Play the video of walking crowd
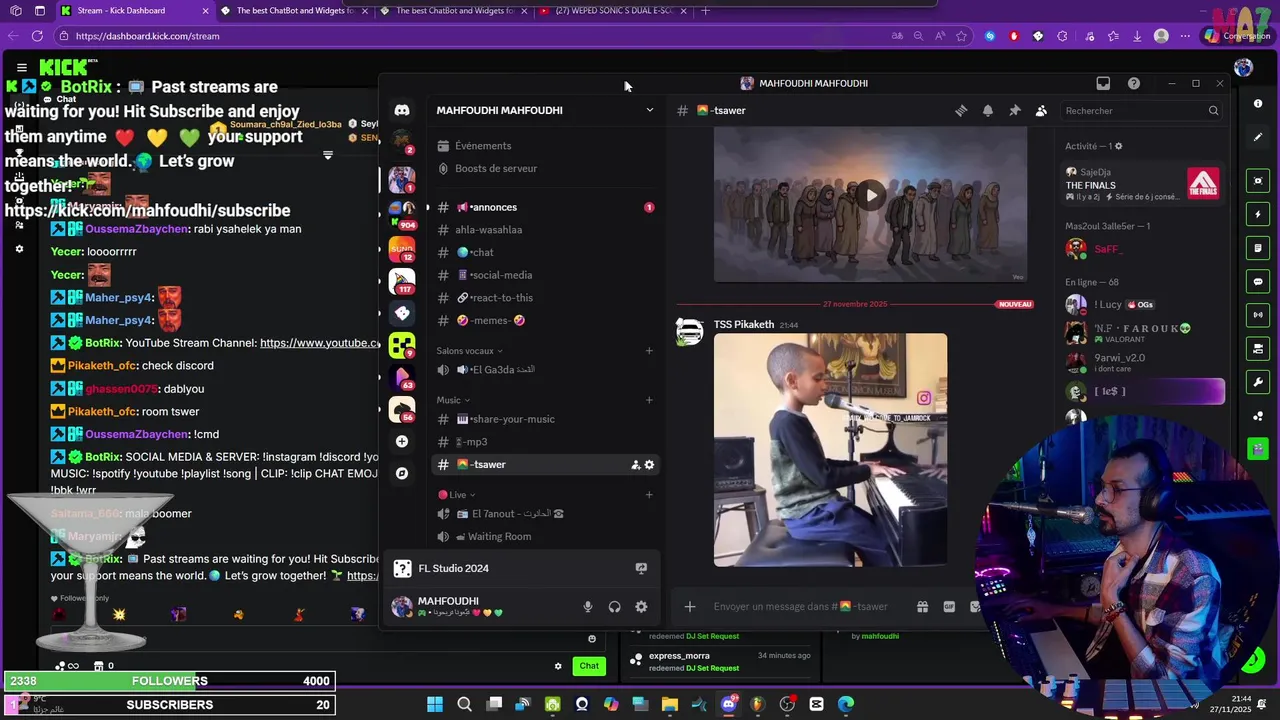This screenshot has width=1280, height=720. 871,196
